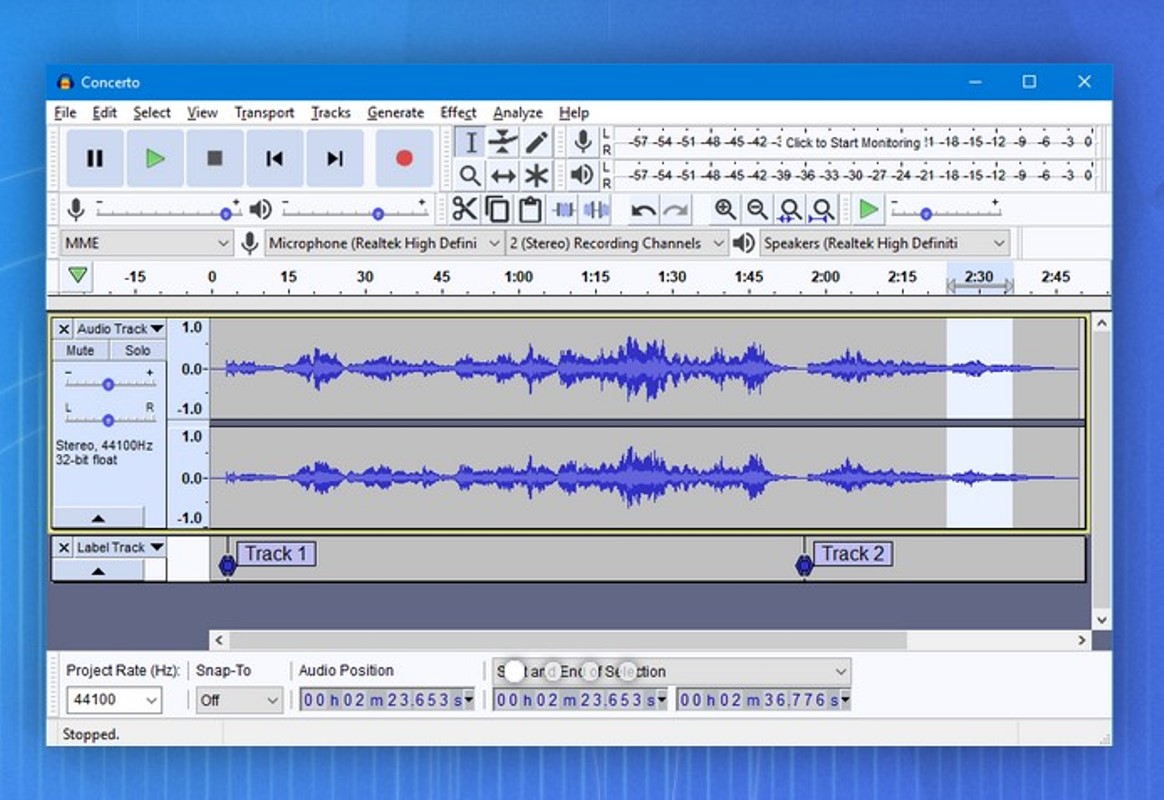Click the recording volume slider handle

pyautogui.click(x=226, y=214)
